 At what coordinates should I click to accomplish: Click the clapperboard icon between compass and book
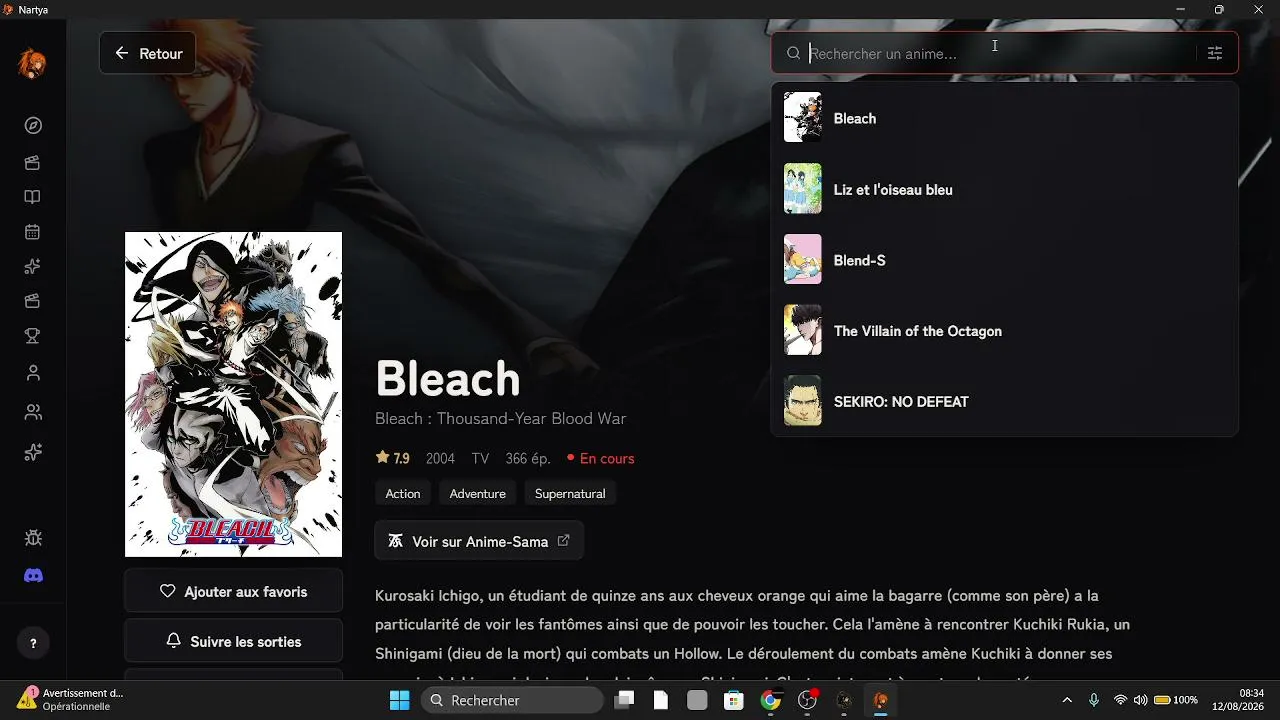(x=33, y=162)
